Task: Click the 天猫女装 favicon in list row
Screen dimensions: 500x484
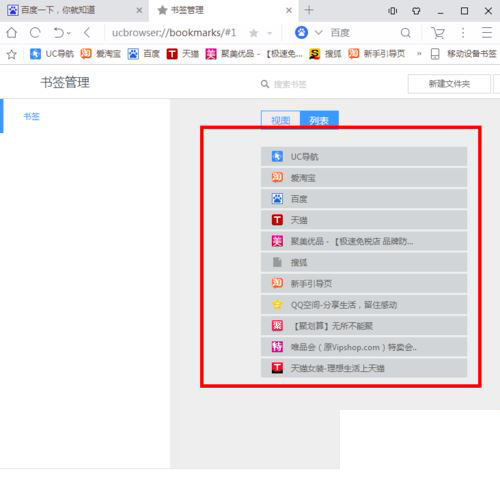Action: coord(277,368)
